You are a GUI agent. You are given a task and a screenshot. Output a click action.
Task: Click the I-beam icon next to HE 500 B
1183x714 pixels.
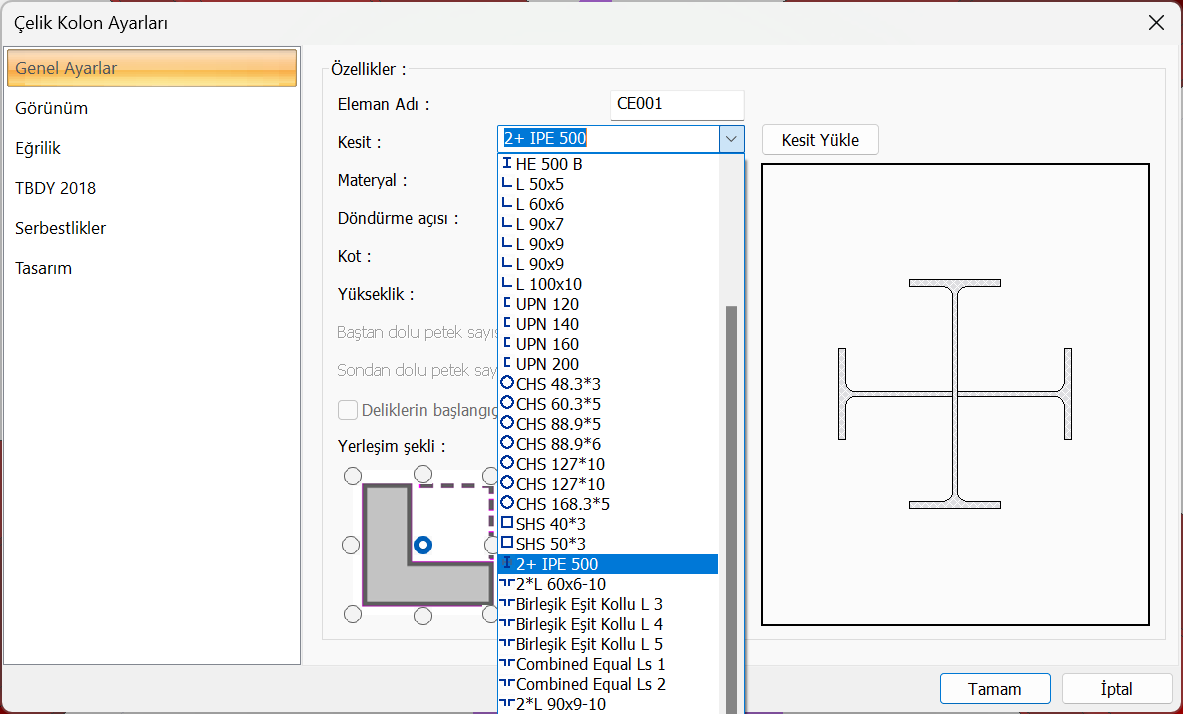tap(507, 164)
